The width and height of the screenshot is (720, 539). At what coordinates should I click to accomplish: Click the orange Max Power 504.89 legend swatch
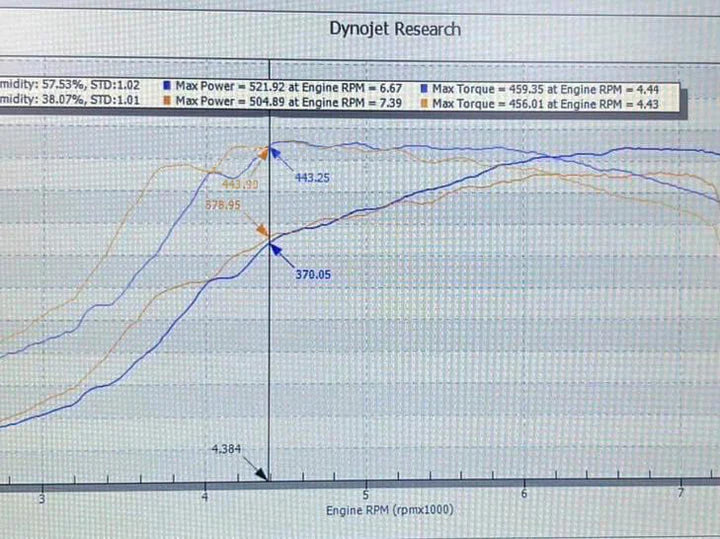coord(166,102)
